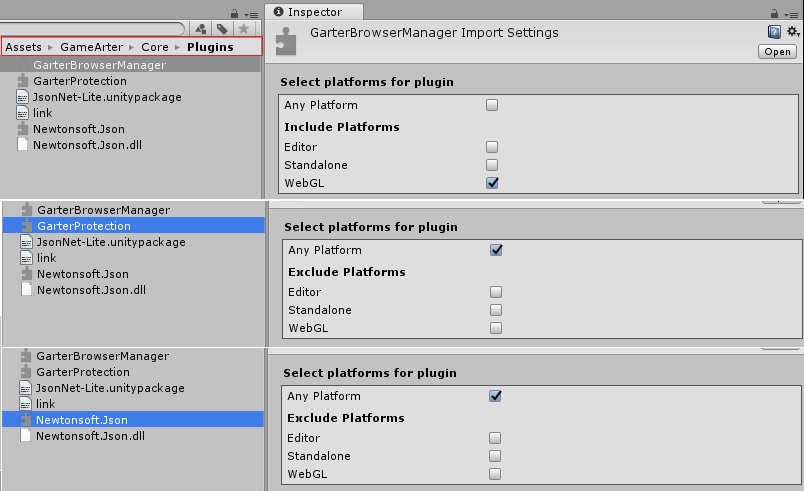Image resolution: width=804 pixels, height=491 pixels.
Task: Click the Search by Type shapes icon
Action: pos(201,30)
